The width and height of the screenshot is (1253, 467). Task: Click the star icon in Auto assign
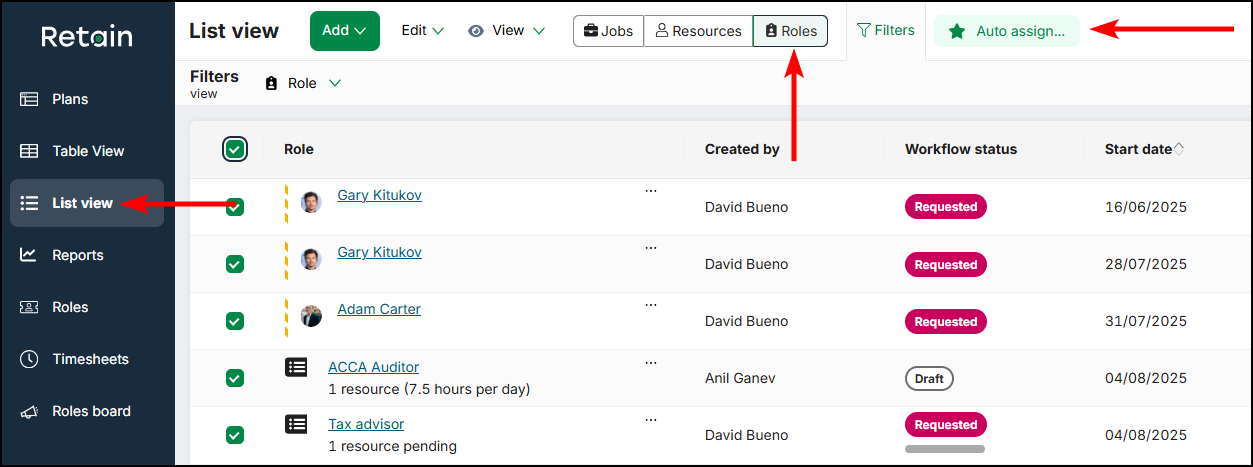coord(957,31)
